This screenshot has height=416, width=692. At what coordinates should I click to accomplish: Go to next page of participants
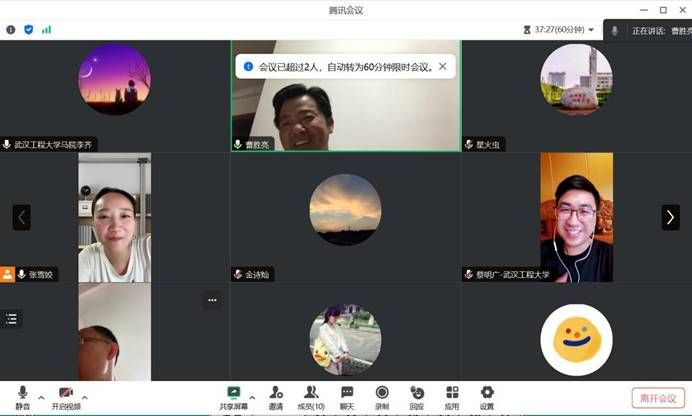[x=670, y=217]
